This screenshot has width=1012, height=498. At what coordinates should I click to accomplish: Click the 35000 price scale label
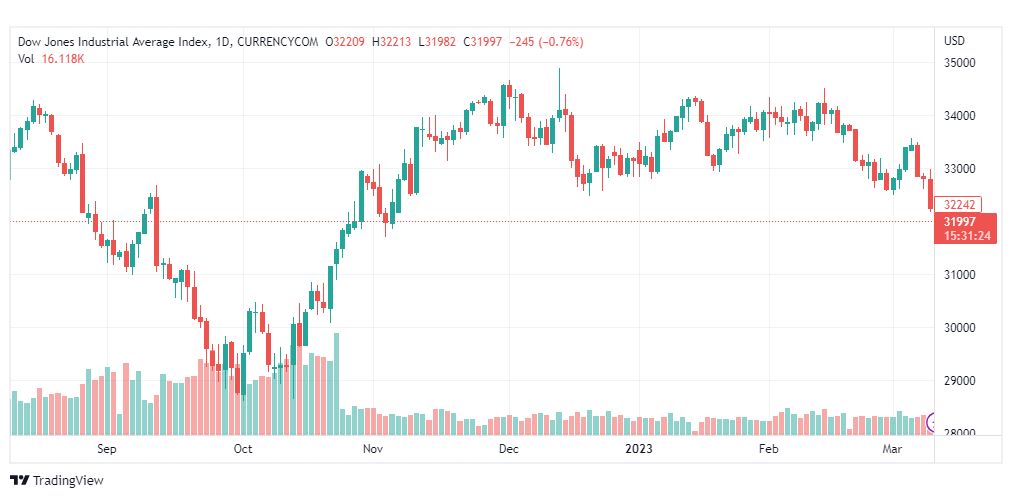tap(960, 63)
